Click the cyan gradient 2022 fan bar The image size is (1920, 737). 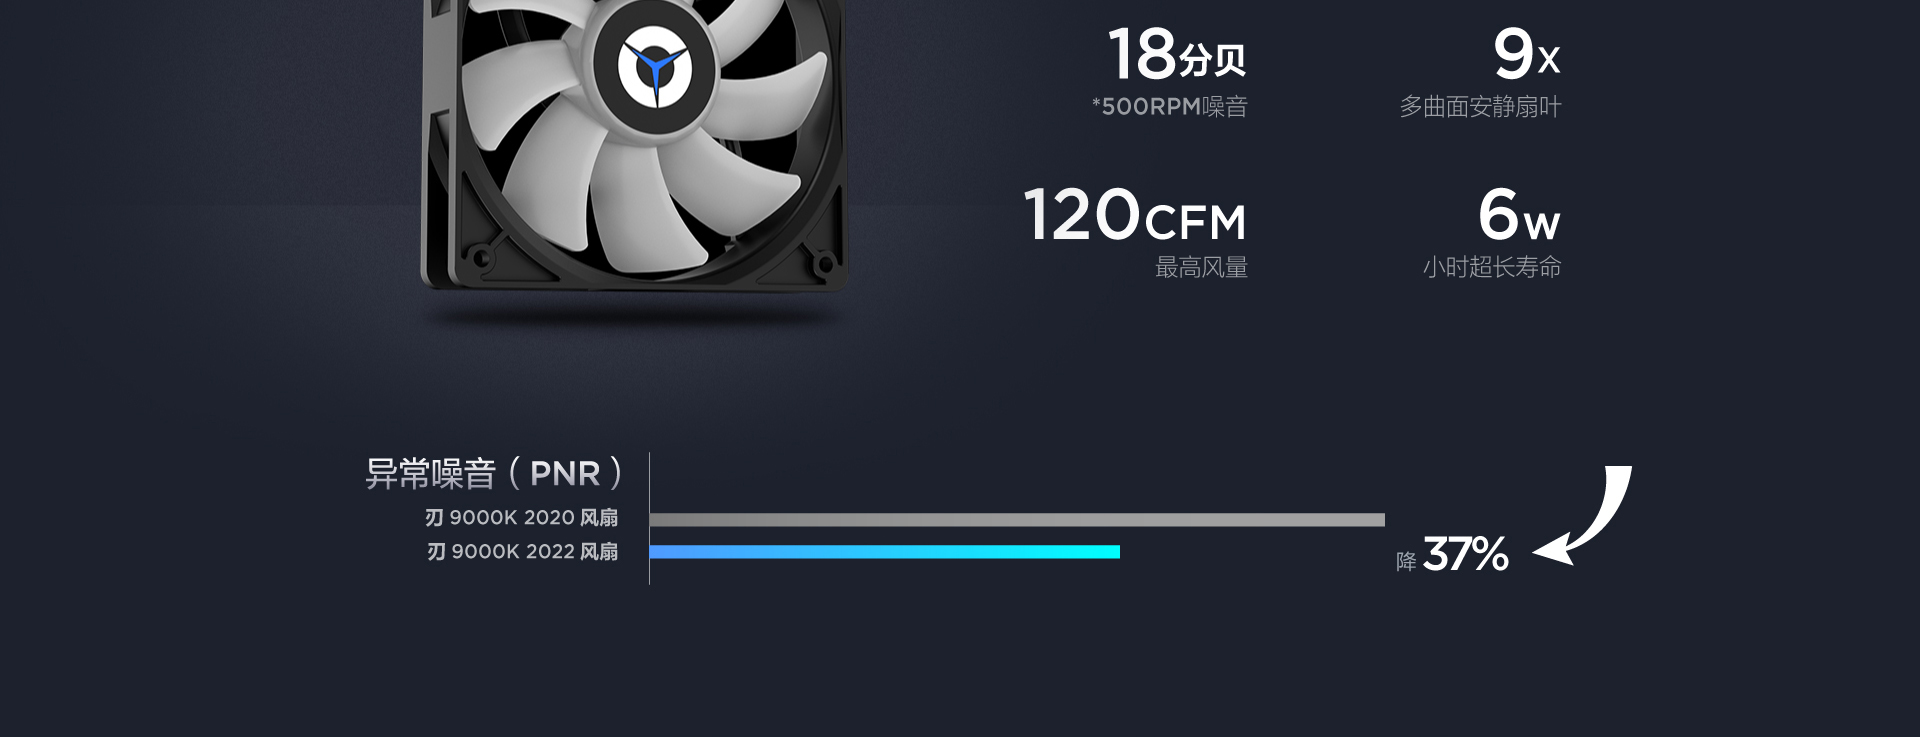coord(885,552)
